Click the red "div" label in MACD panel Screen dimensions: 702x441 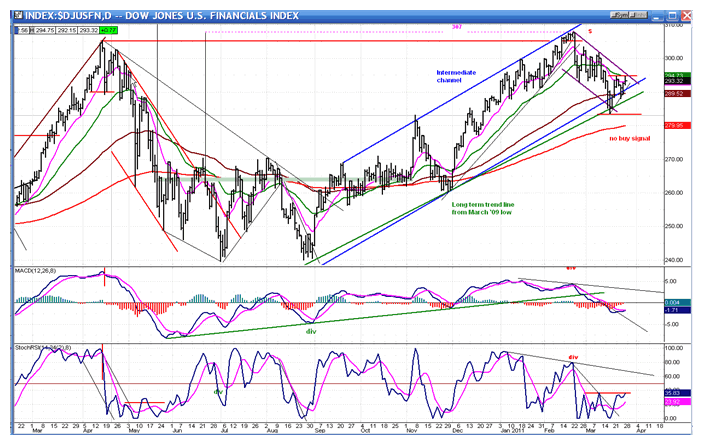[x=572, y=268]
